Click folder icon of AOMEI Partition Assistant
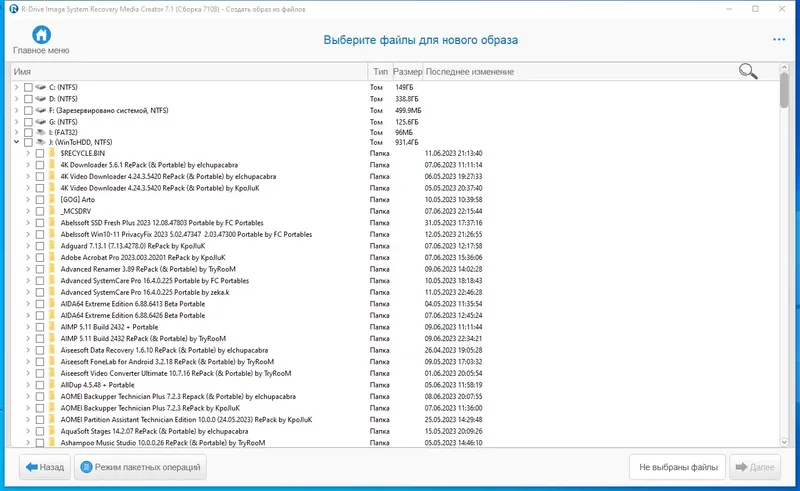Screen dimensions: 800x491 52,420
